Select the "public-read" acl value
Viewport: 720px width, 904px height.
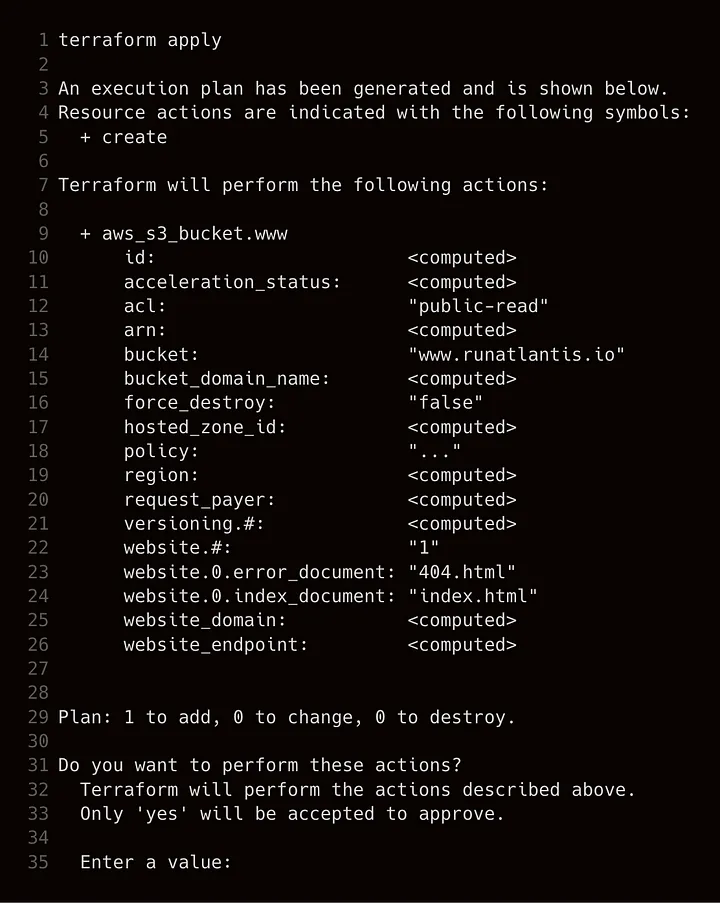(x=478, y=306)
